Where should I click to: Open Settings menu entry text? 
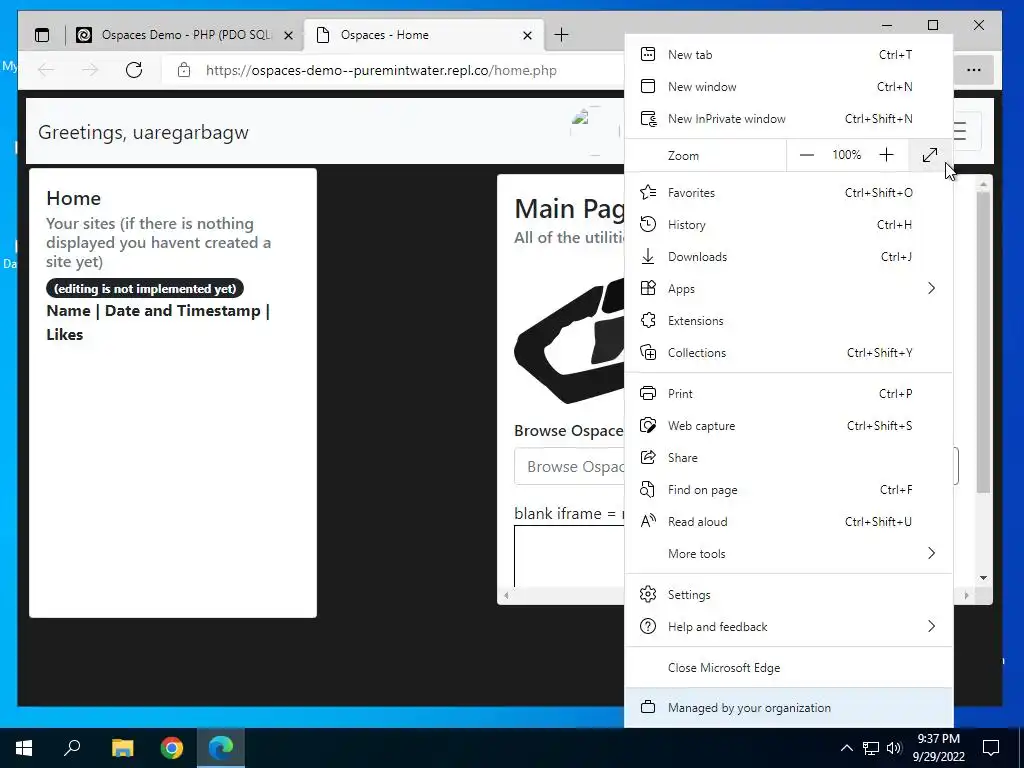[x=689, y=595]
